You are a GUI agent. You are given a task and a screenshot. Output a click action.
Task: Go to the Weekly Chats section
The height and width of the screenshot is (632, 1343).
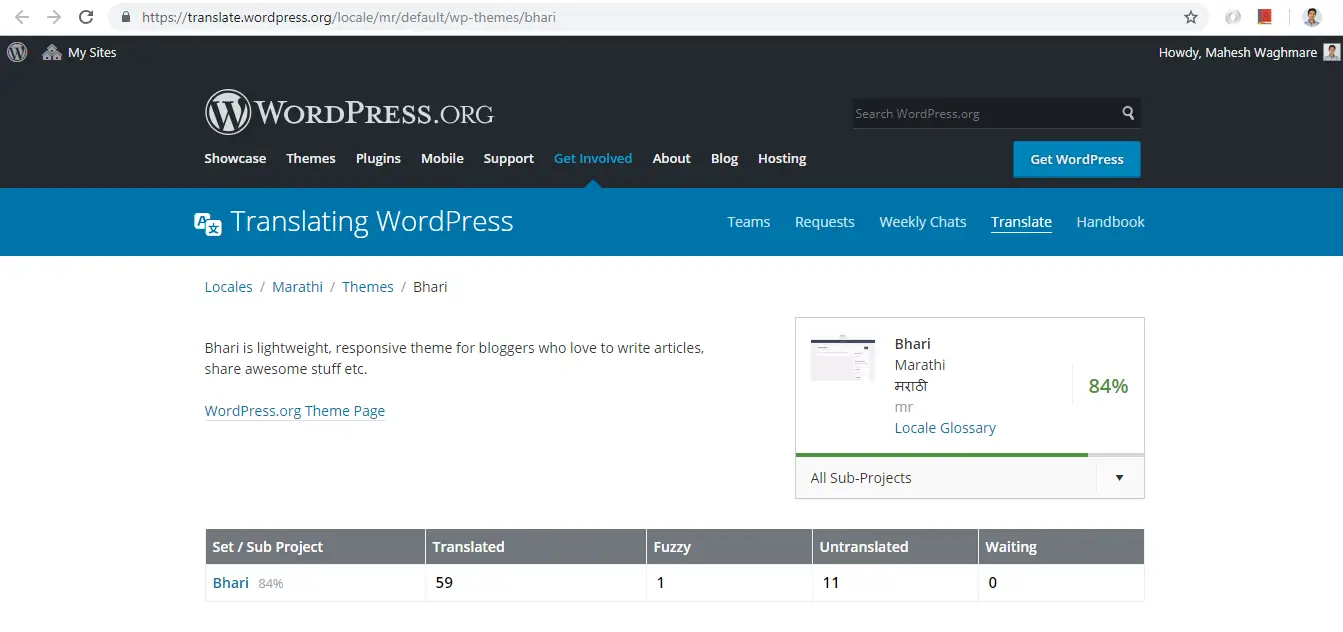[923, 222]
